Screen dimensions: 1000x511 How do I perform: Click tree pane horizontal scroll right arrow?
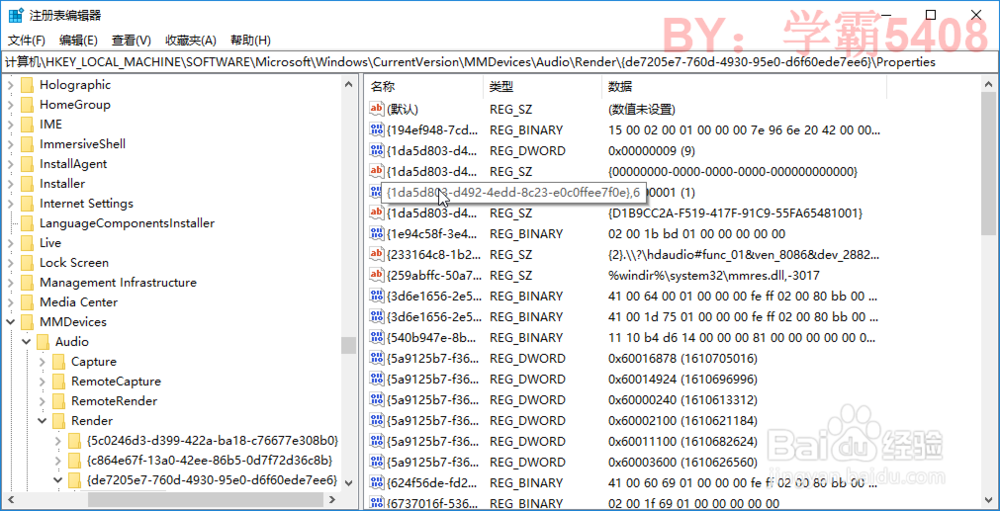coord(333,499)
